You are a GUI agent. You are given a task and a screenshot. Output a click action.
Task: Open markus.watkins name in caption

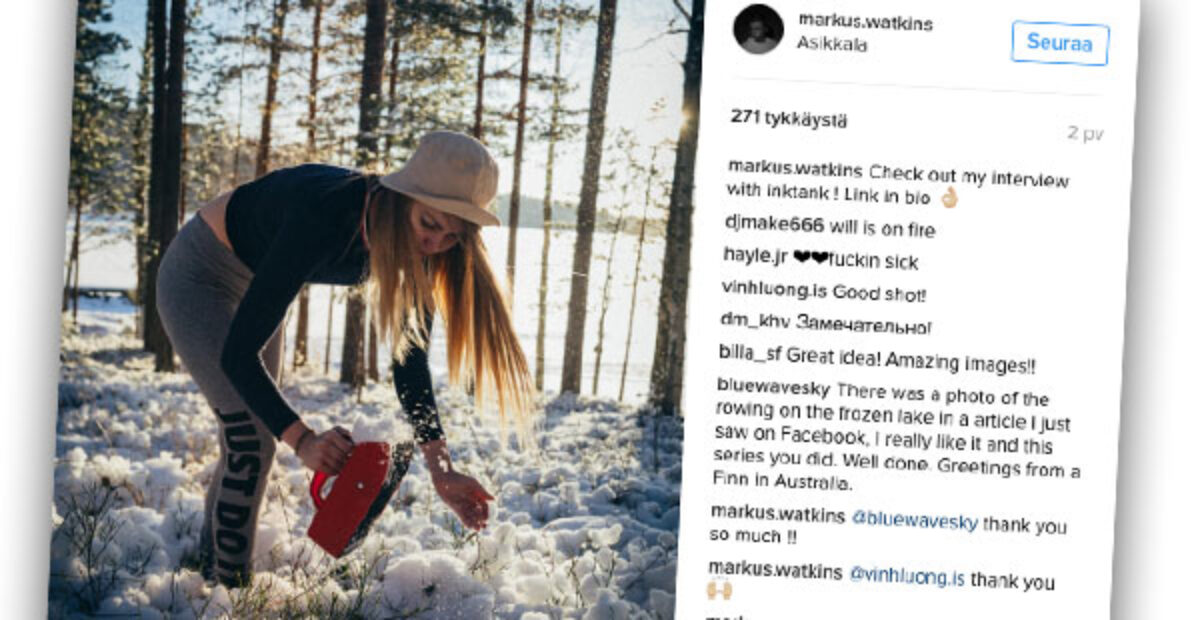(795, 167)
